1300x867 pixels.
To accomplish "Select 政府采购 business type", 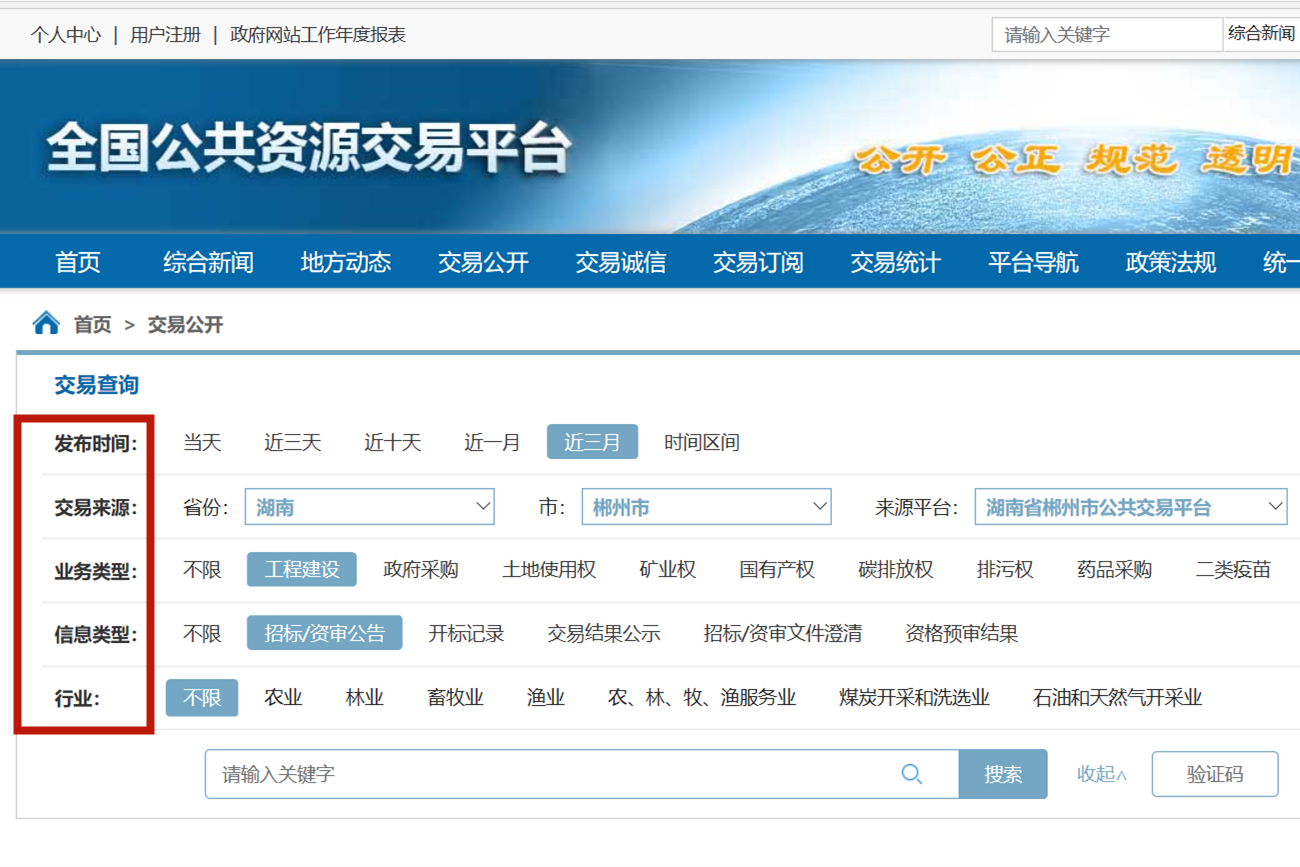I will [421, 569].
